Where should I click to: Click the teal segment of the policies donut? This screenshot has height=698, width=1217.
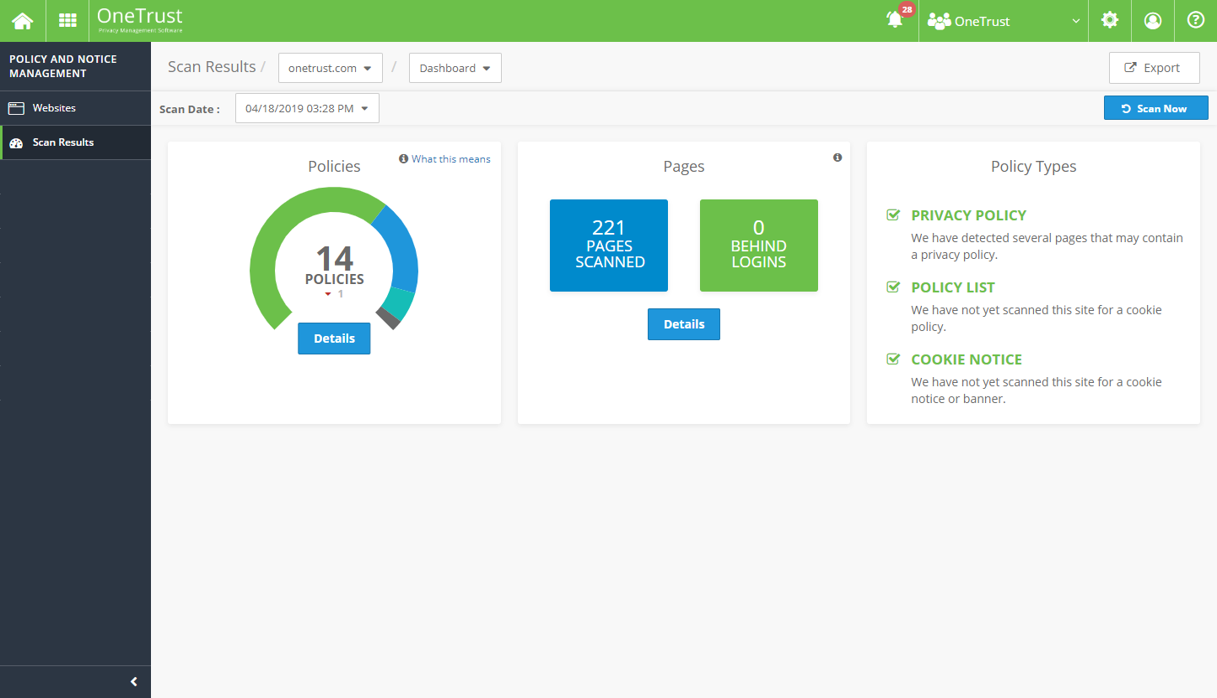pyautogui.click(x=399, y=301)
